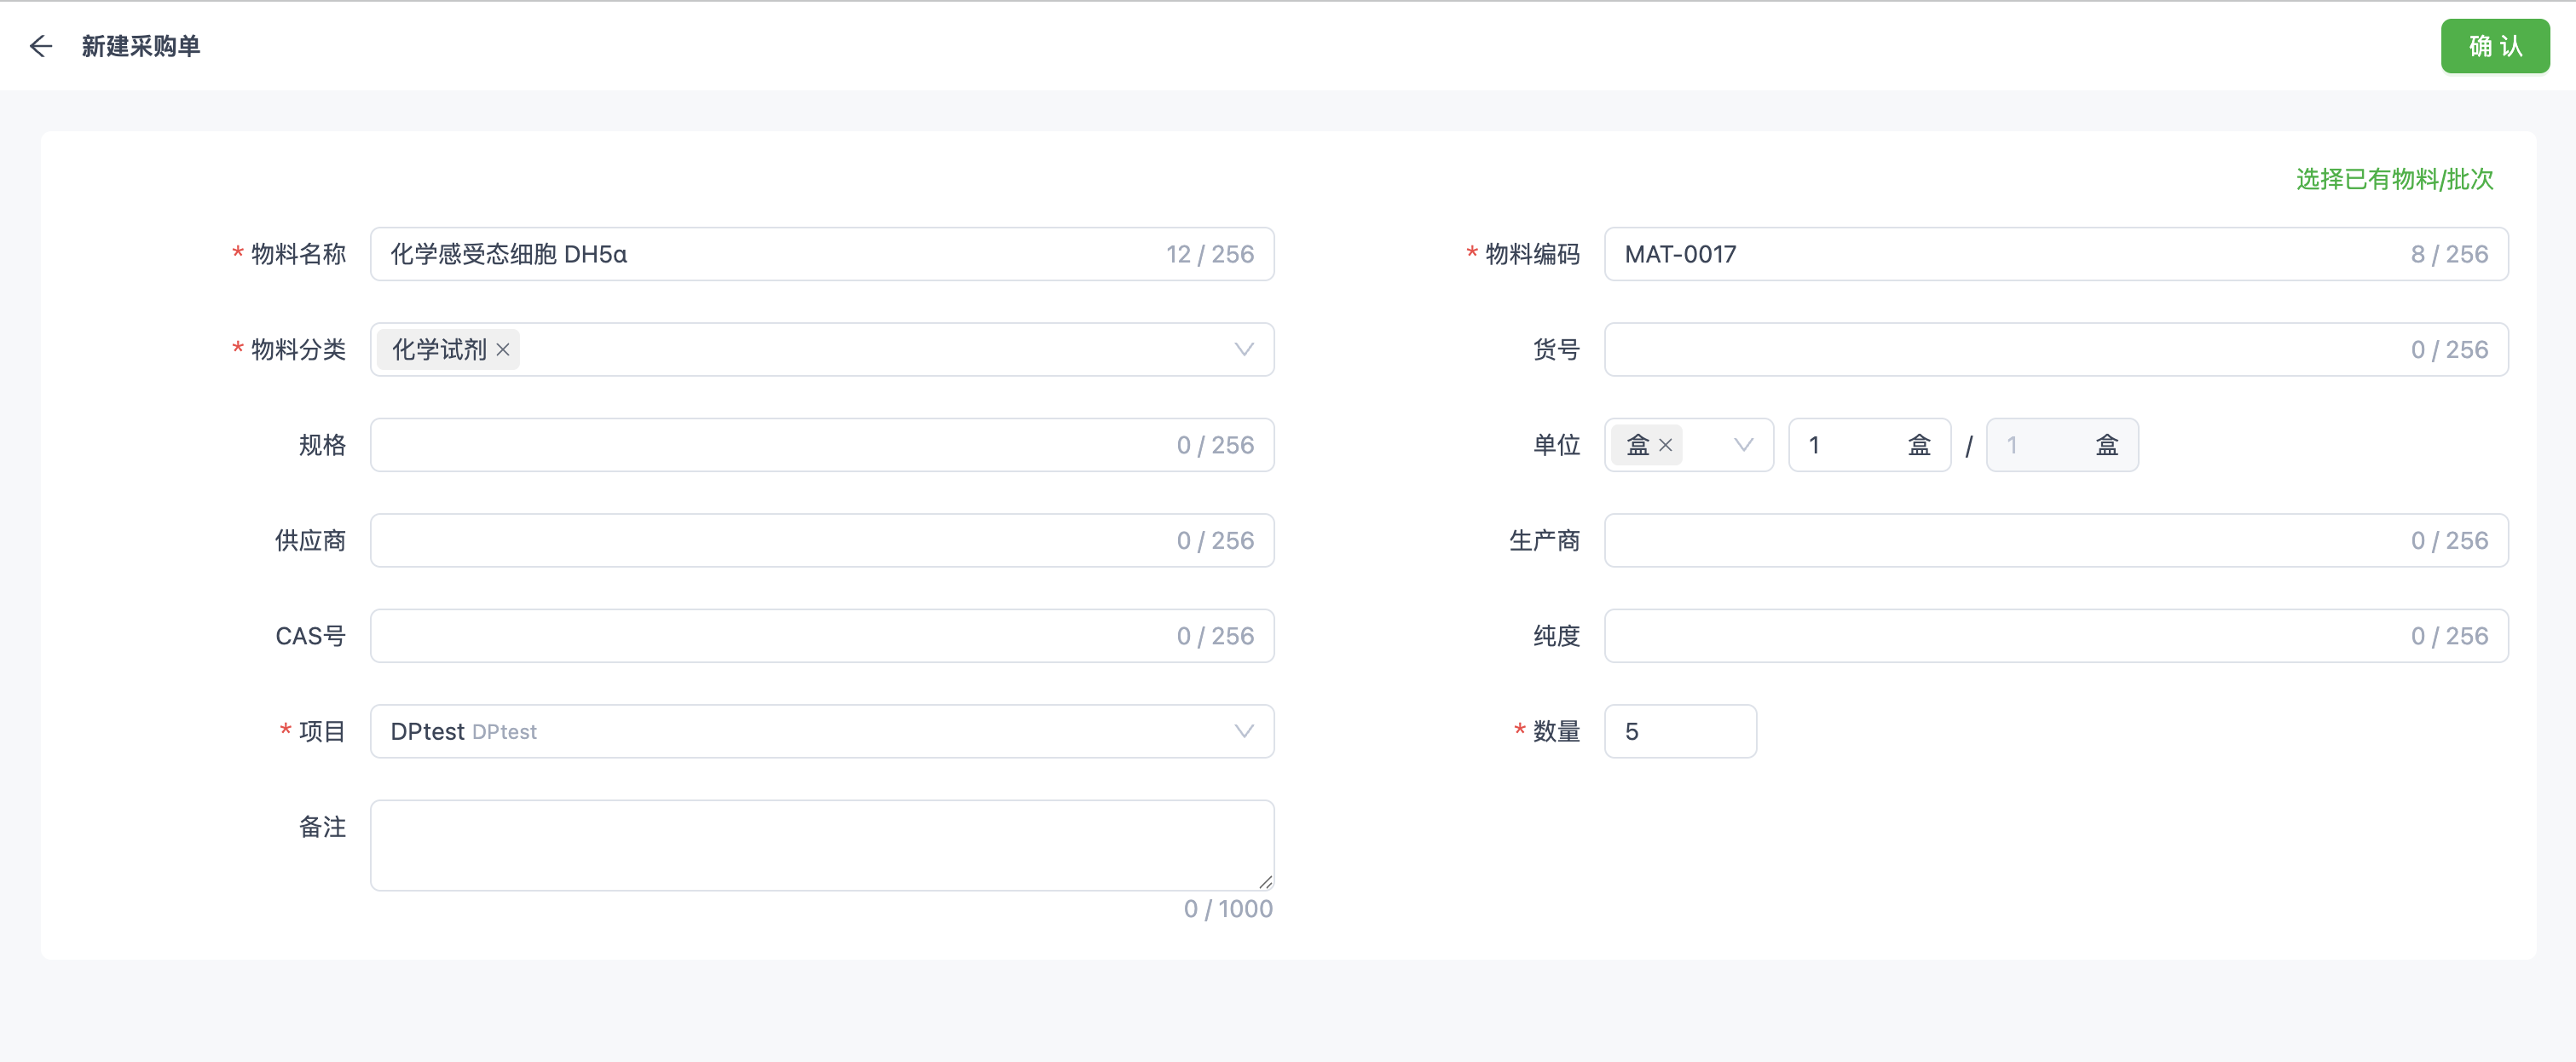The height and width of the screenshot is (1062, 2576).
Task: Select the 生产商 text field
Action: coord(2000,540)
